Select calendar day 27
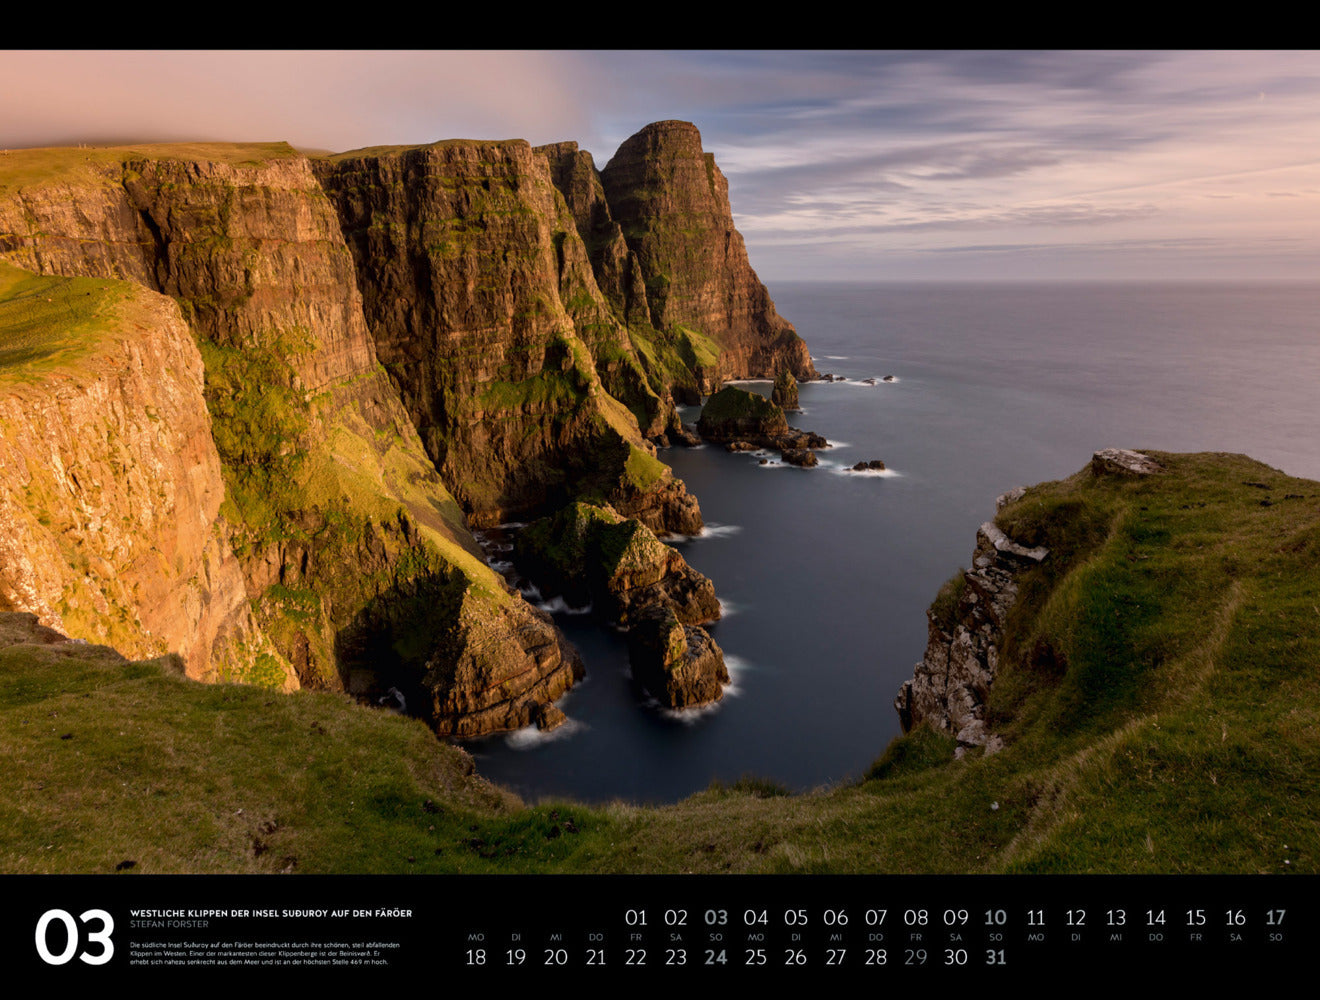 coord(836,957)
